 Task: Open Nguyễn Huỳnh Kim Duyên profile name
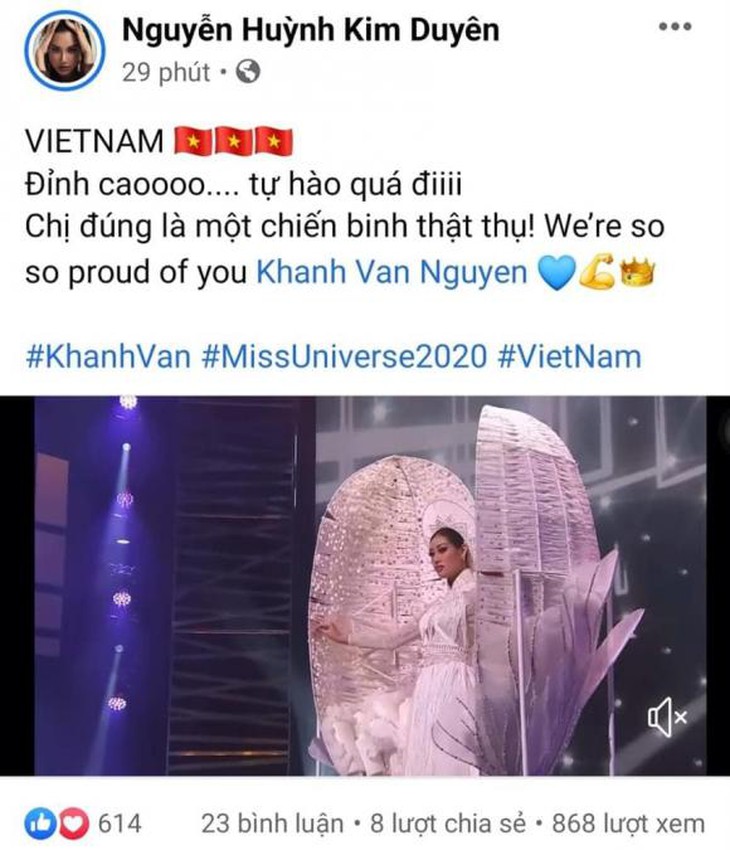coord(311,30)
